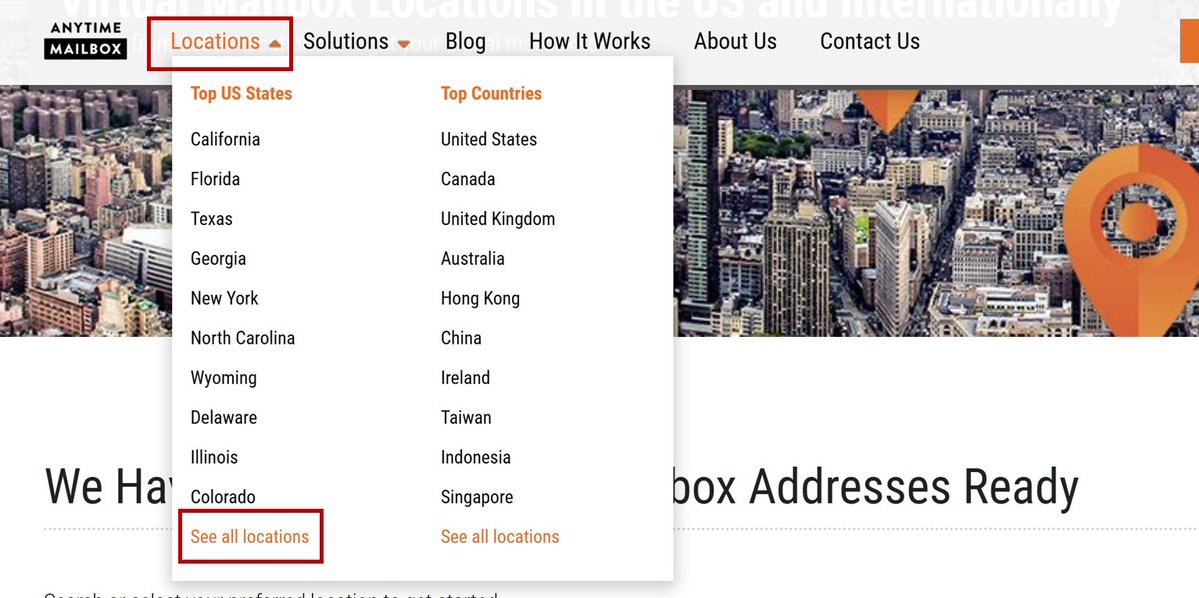The image size is (1199, 598).
Task: Pick Hong Kong from the countries list
Action: click(x=480, y=298)
